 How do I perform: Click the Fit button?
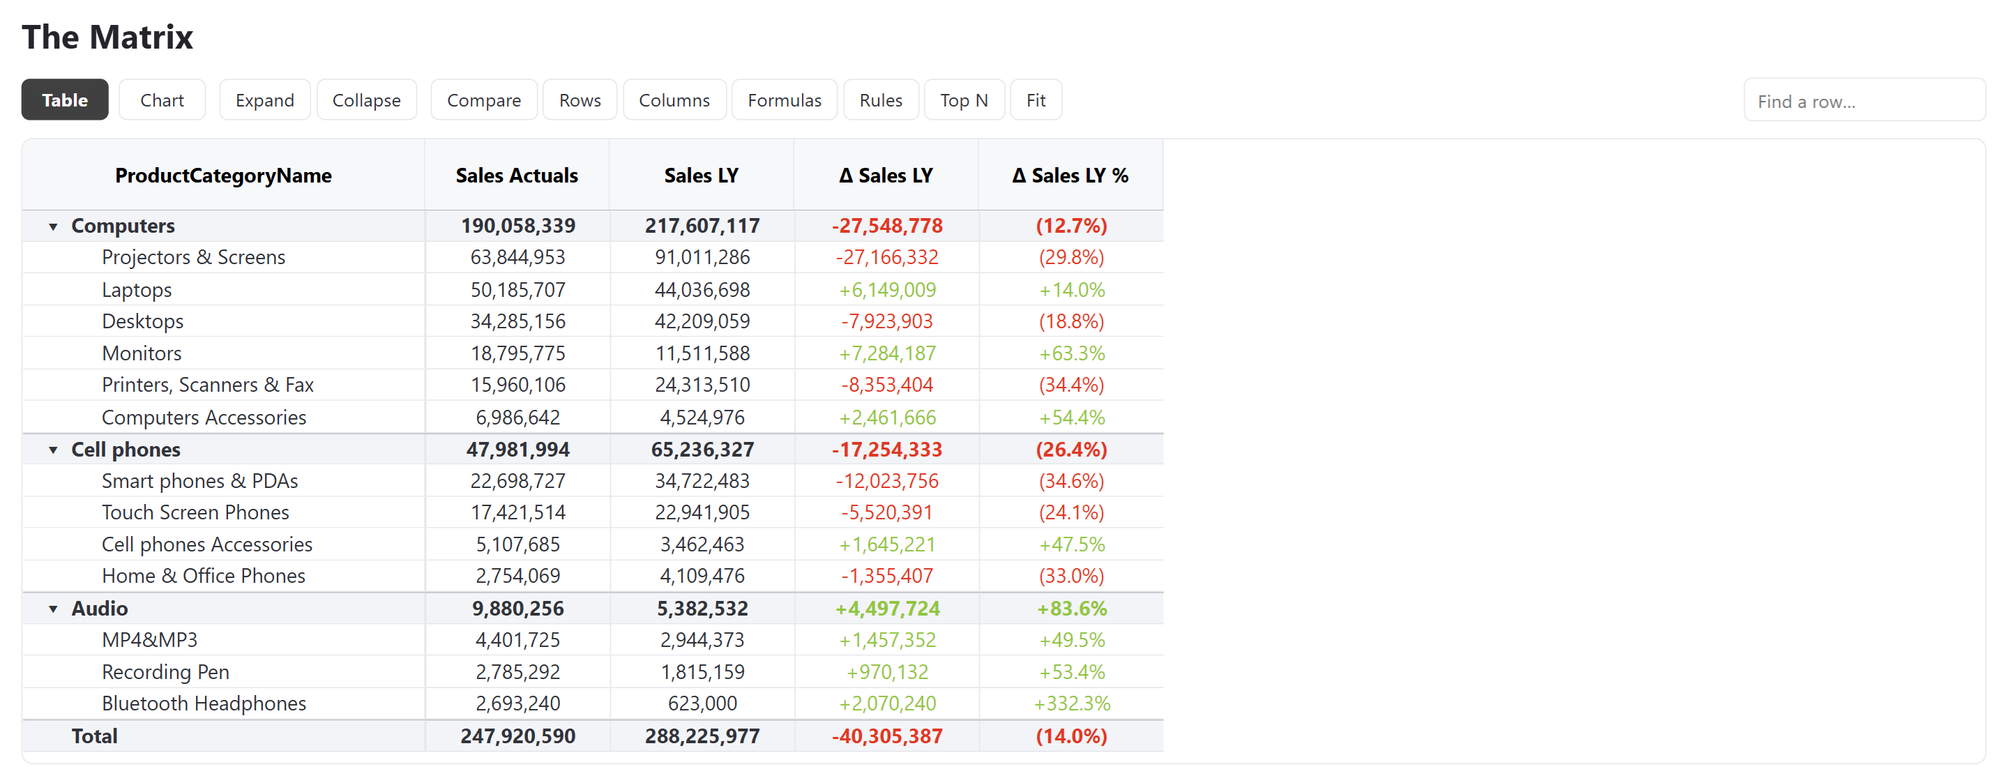[x=1036, y=100]
